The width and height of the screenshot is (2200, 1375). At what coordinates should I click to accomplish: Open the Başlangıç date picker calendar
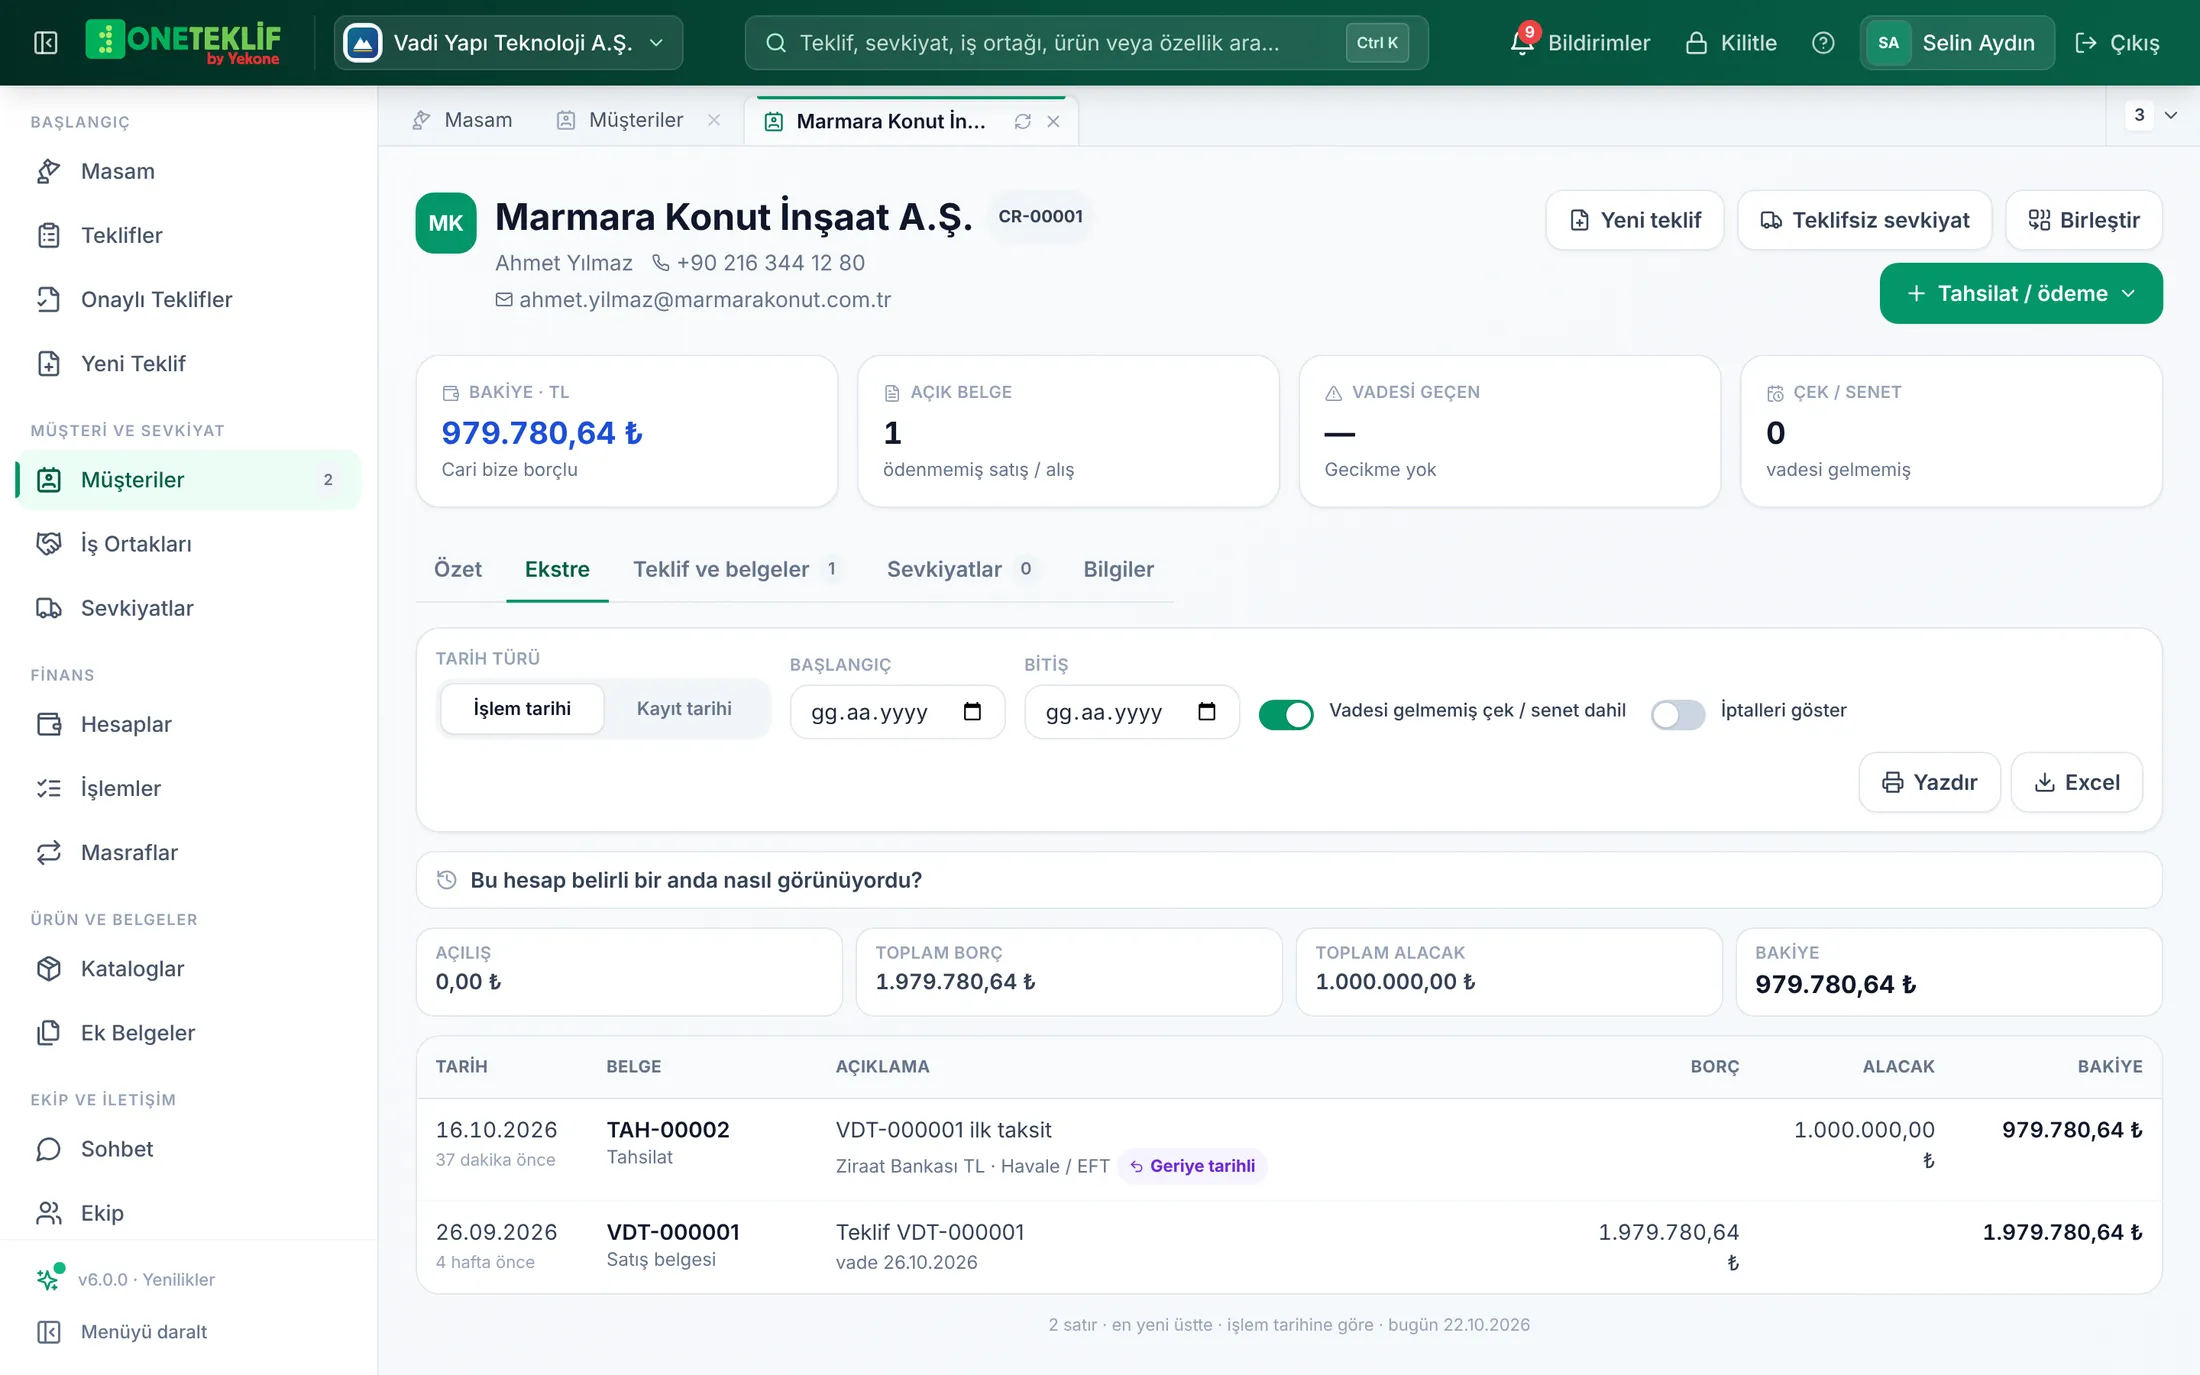coord(972,711)
